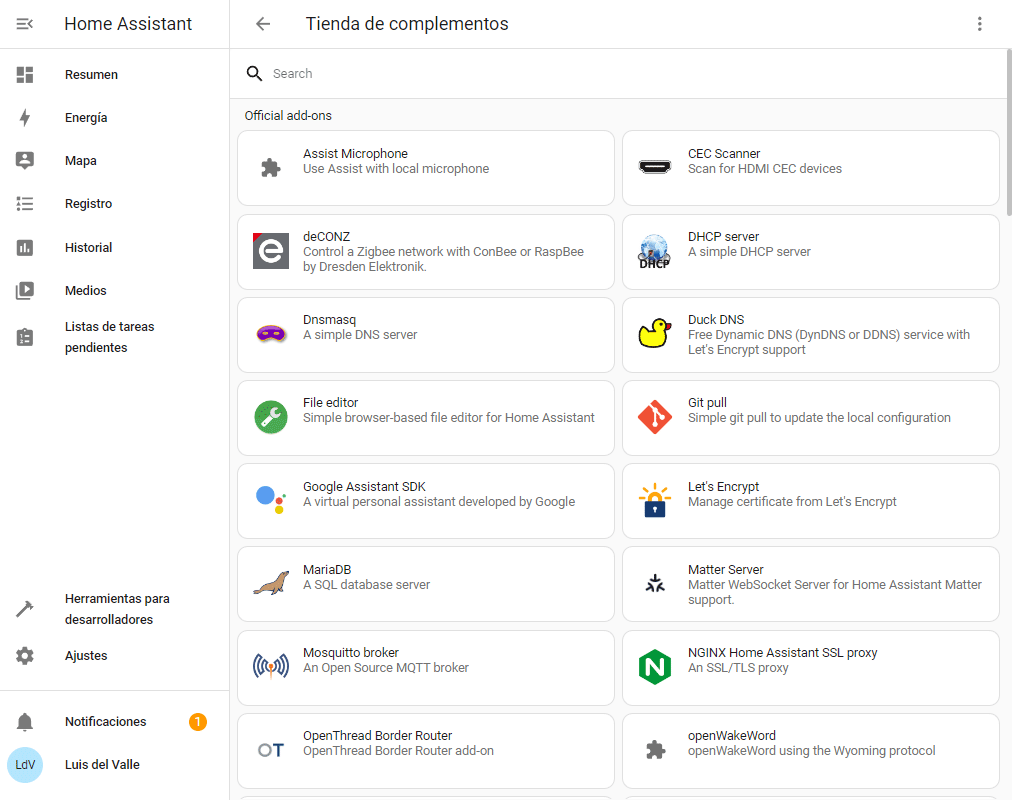
Task: Open the Historial panel
Action: coord(114,248)
